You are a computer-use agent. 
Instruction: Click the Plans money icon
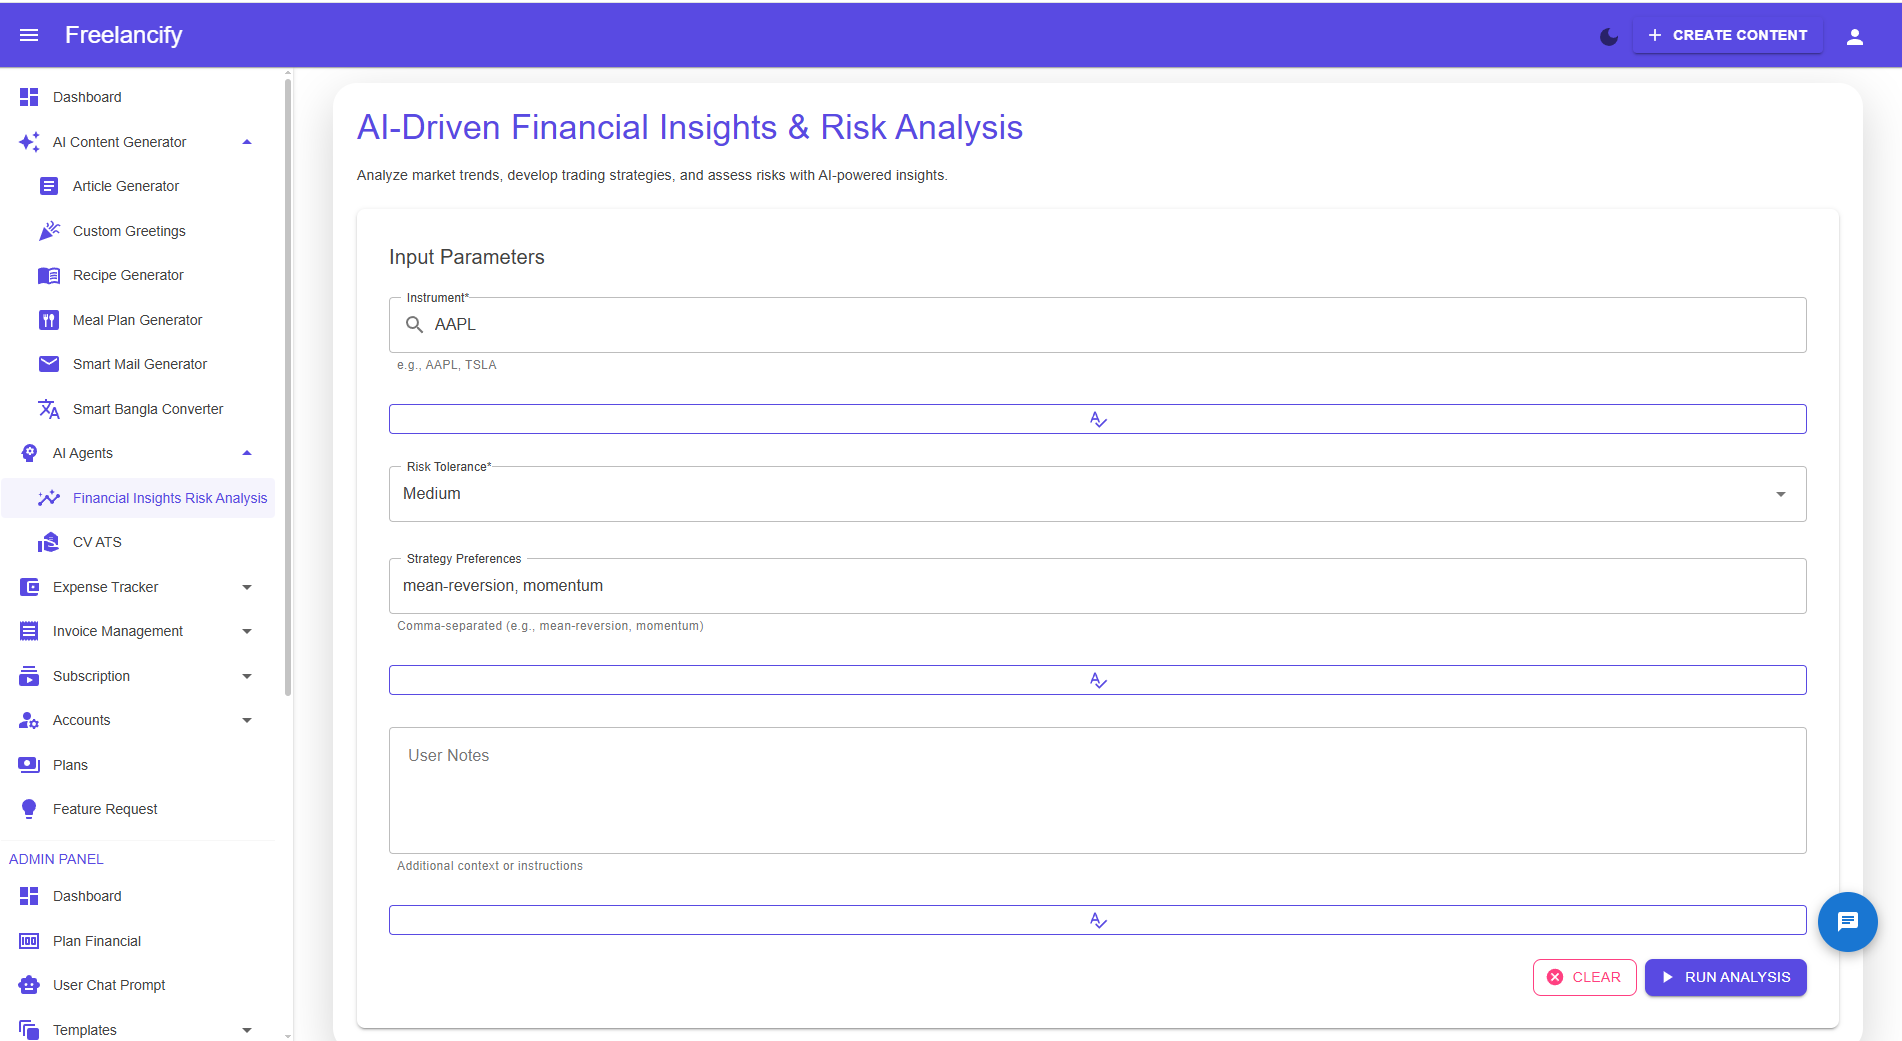tap(29, 765)
